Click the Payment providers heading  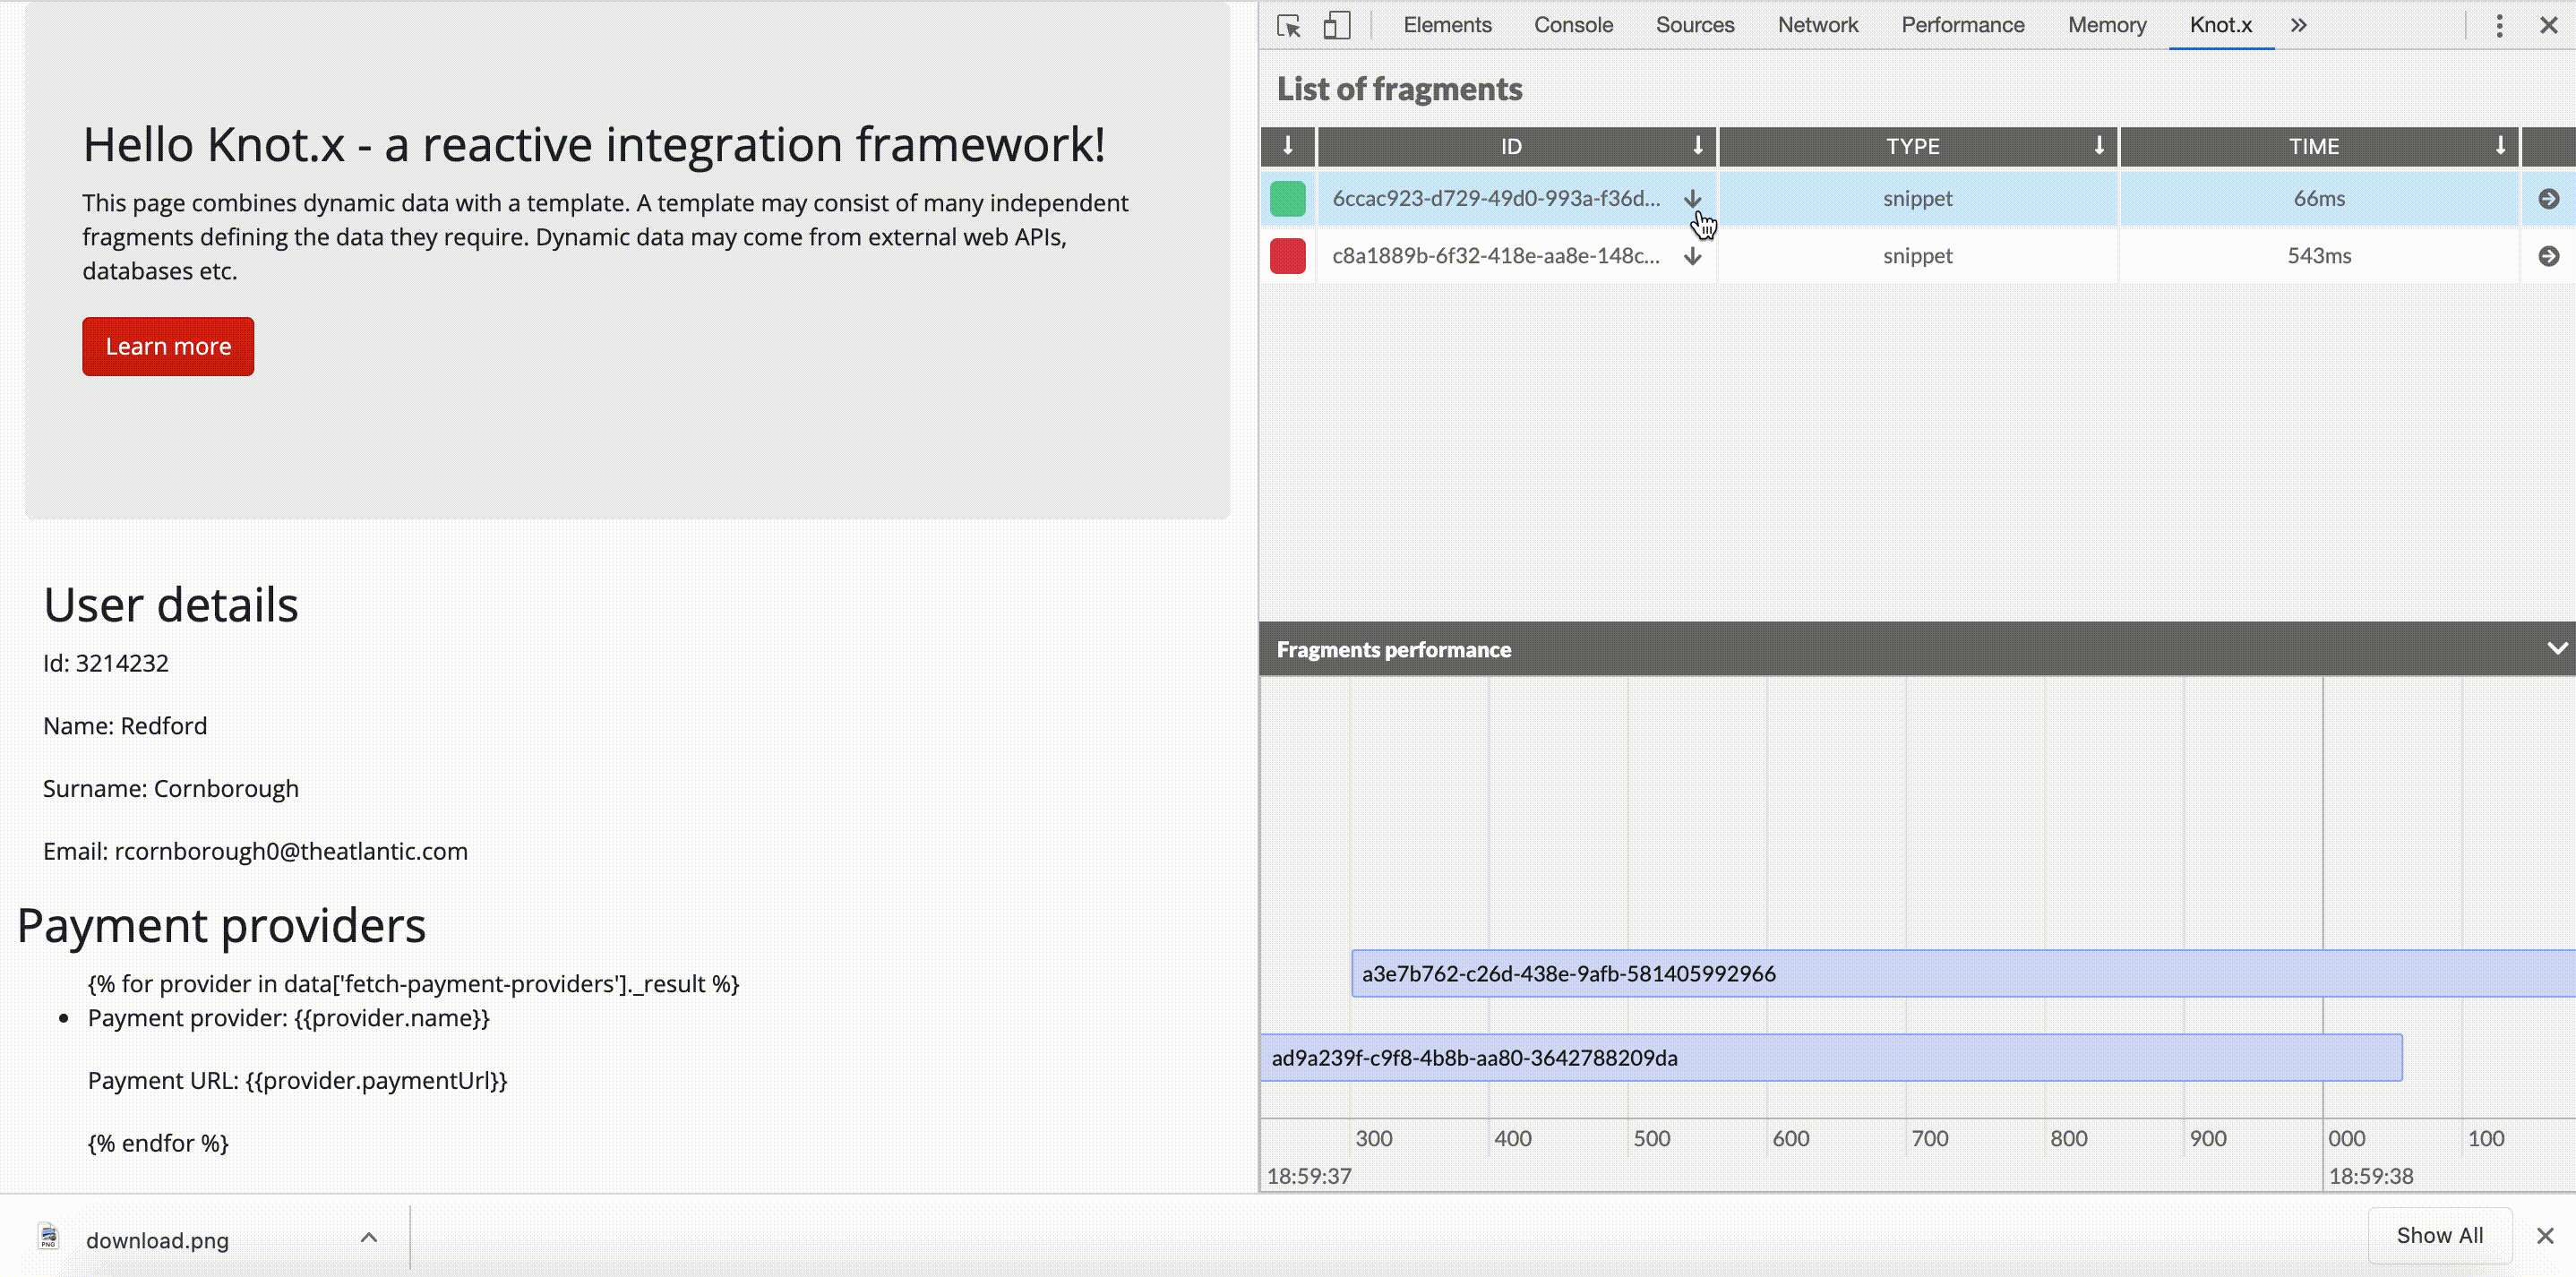tap(221, 925)
